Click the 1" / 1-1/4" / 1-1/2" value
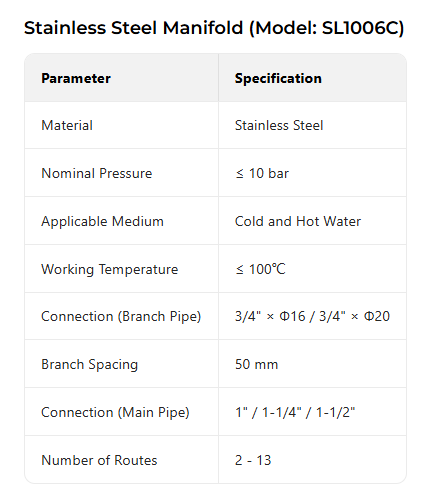429x496 pixels. [295, 412]
